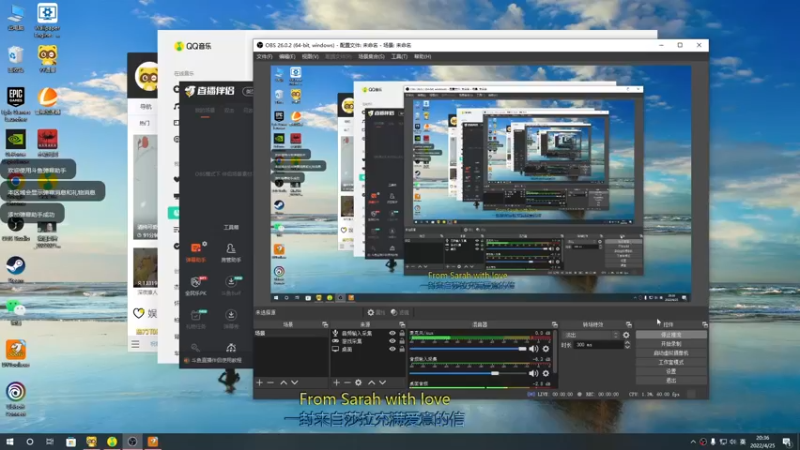Move scene up with arrow in Scenes panel
Image resolution: width=800 pixels, height=450 pixels.
coord(283,382)
